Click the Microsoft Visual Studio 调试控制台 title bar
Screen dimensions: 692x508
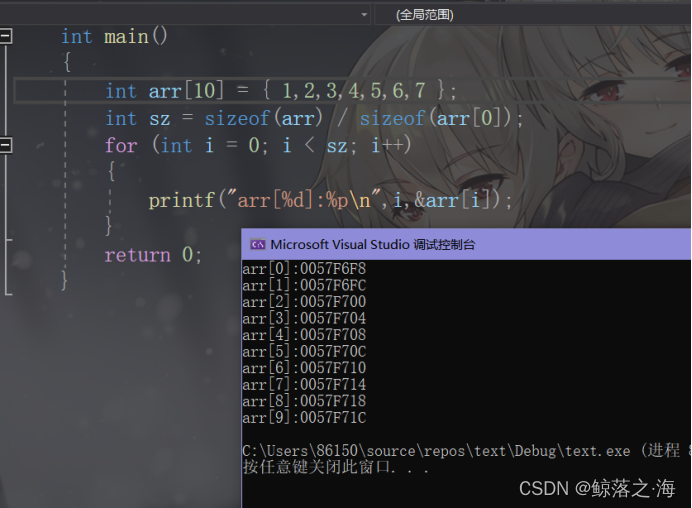(466, 244)
